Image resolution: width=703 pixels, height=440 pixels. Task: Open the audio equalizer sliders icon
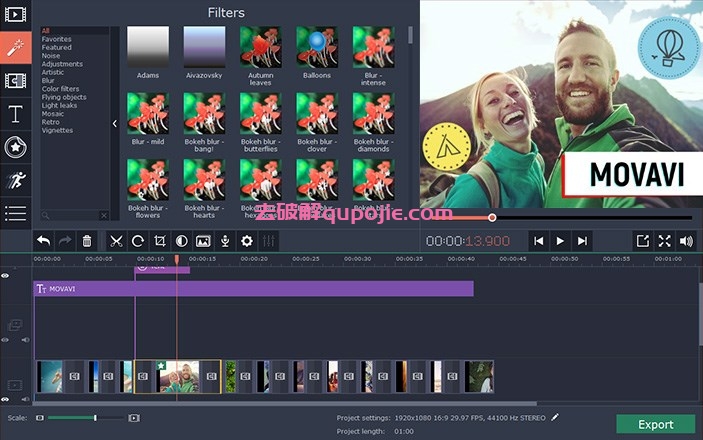tap(269, 241)
